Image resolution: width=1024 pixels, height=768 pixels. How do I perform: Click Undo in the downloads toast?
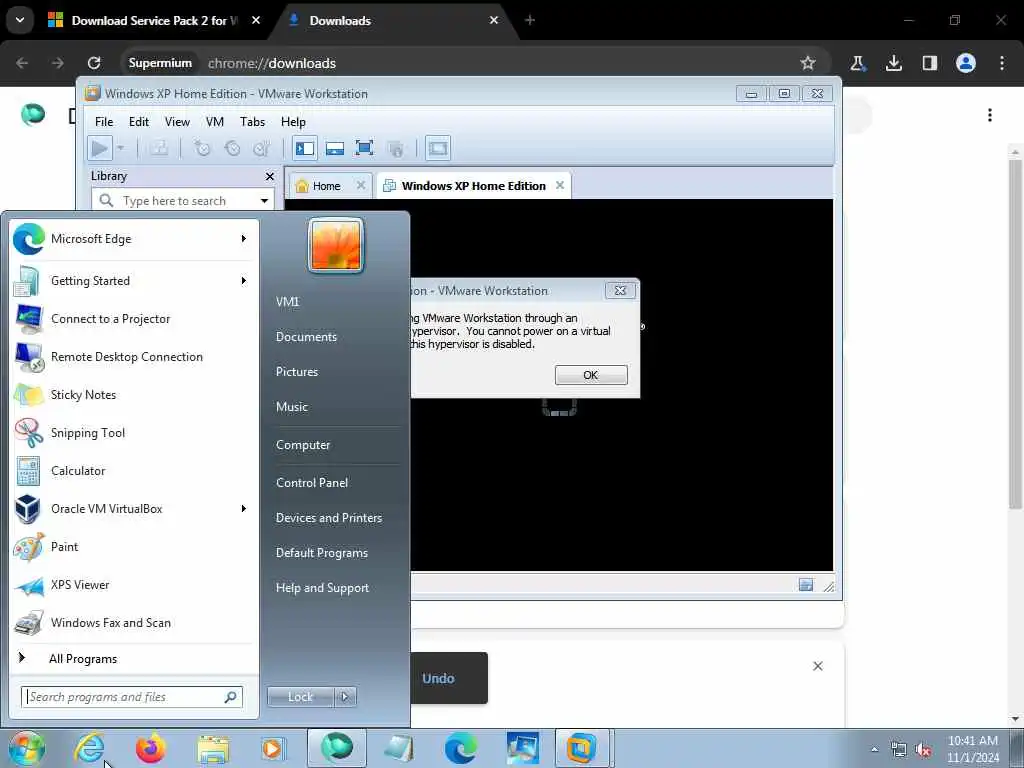click(438, 679)
